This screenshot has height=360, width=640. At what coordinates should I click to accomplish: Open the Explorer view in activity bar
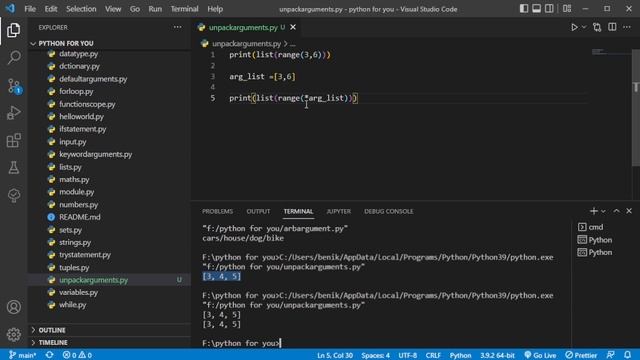(x=13, y=30)
